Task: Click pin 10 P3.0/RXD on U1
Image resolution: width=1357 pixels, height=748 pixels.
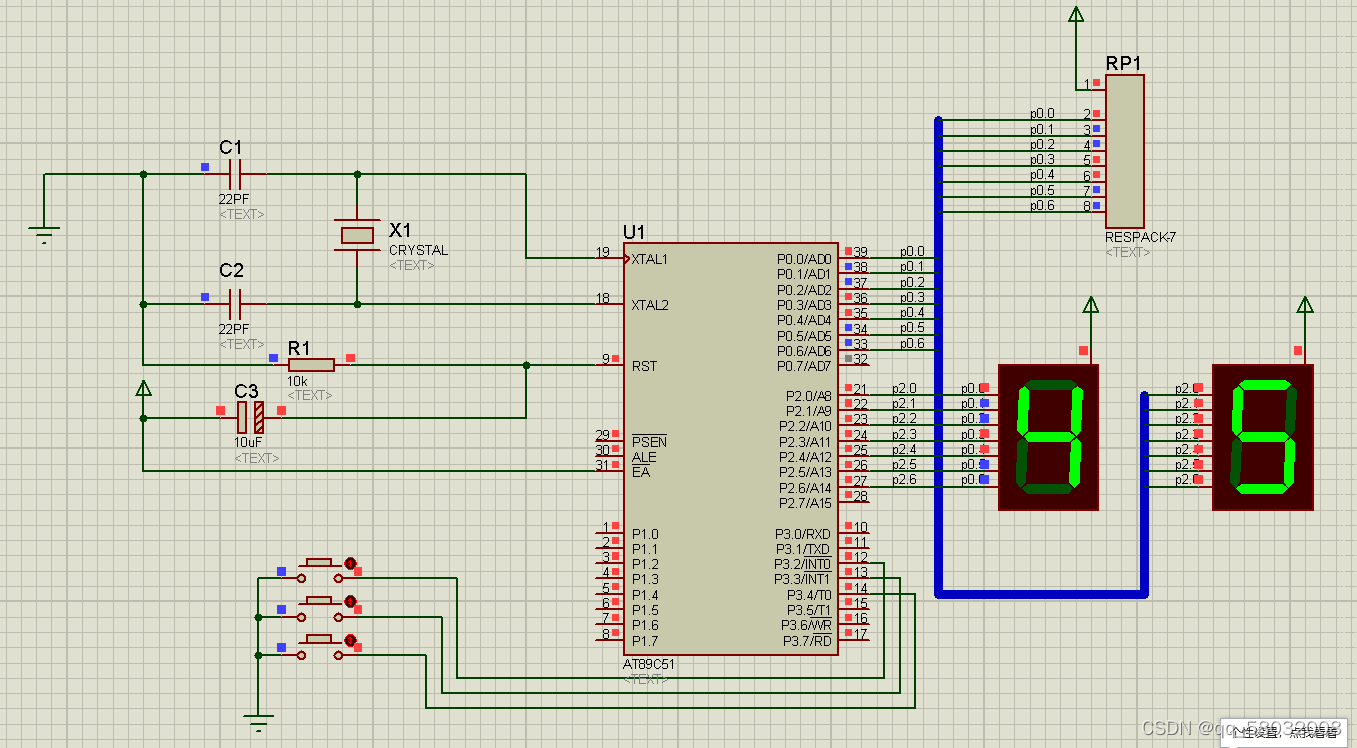Action: point(856,532)
